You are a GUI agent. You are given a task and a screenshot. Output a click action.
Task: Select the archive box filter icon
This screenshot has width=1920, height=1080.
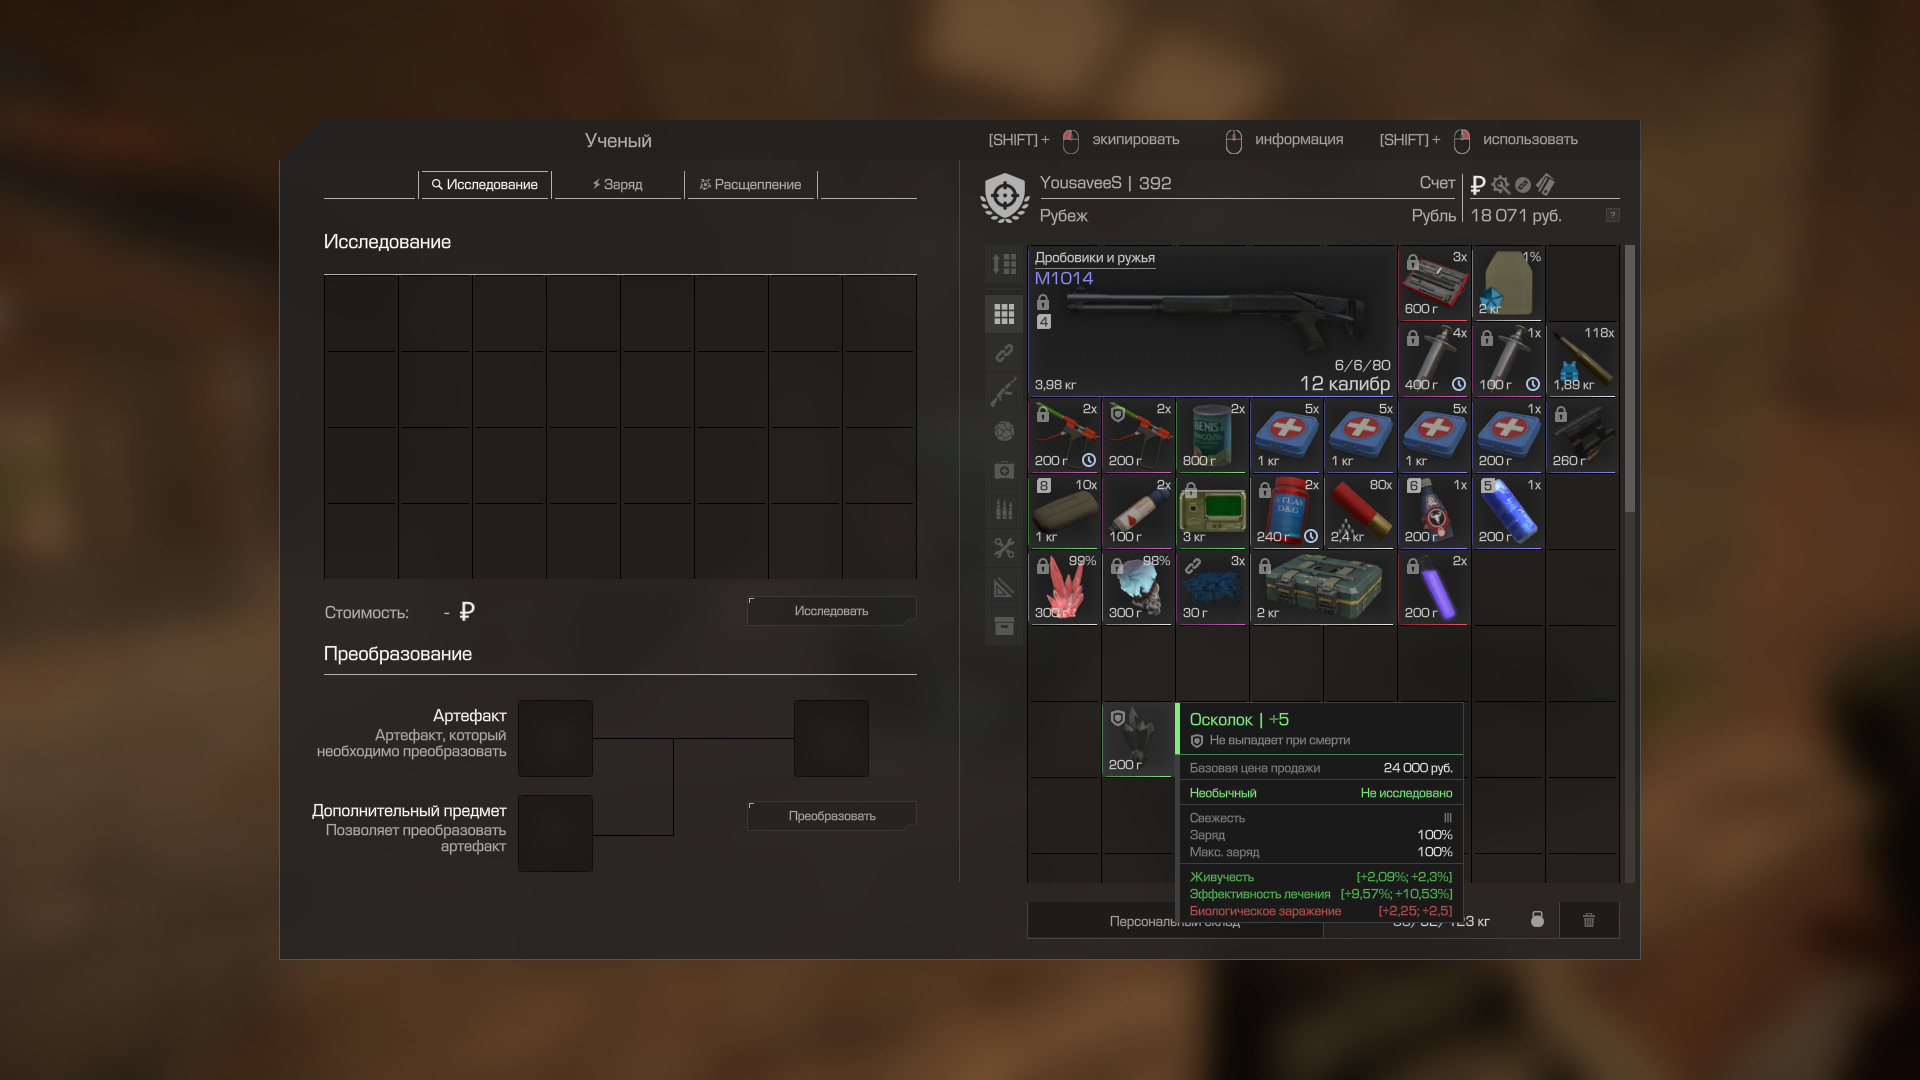point(1004,626)
